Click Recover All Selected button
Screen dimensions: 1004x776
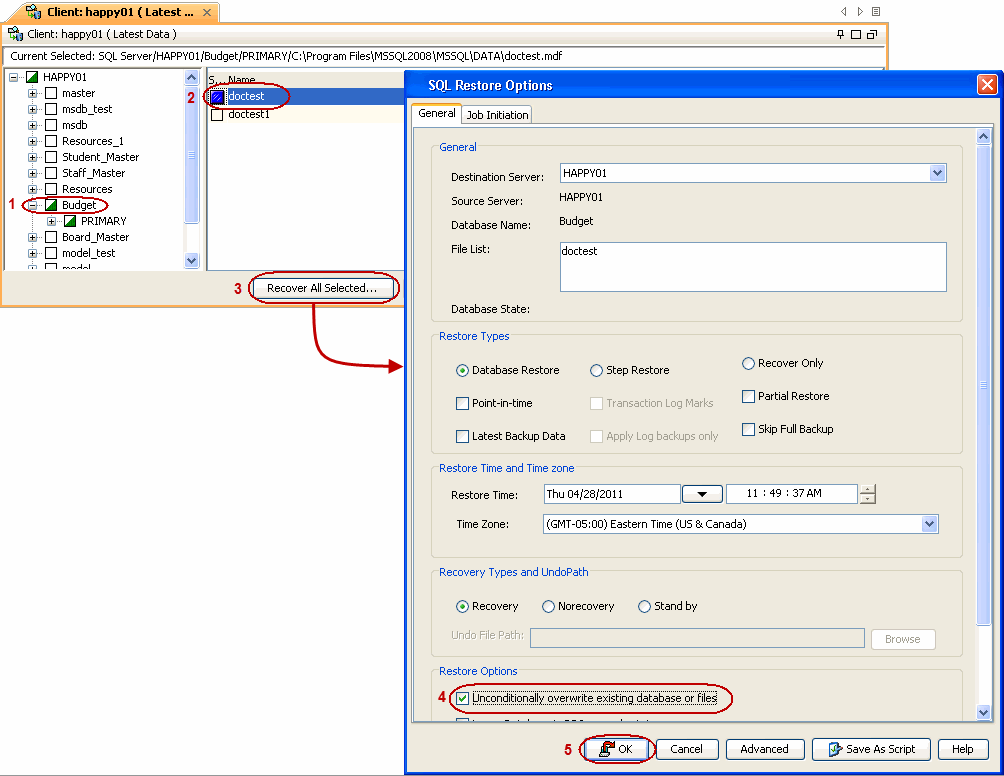pyautogui.click(x=322, y=288)
